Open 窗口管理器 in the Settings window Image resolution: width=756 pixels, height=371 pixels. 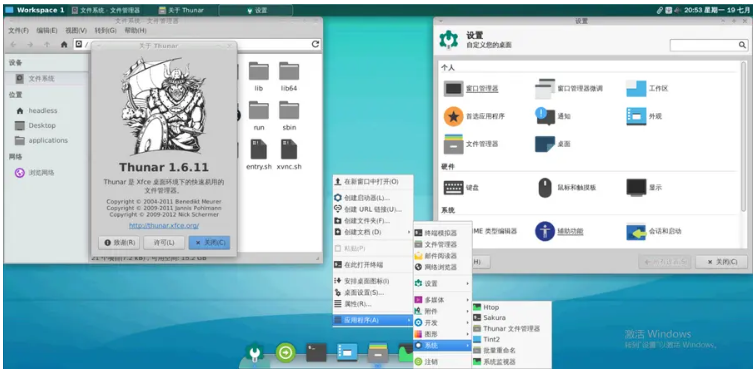pyautogui.click(x=471, y=89)
